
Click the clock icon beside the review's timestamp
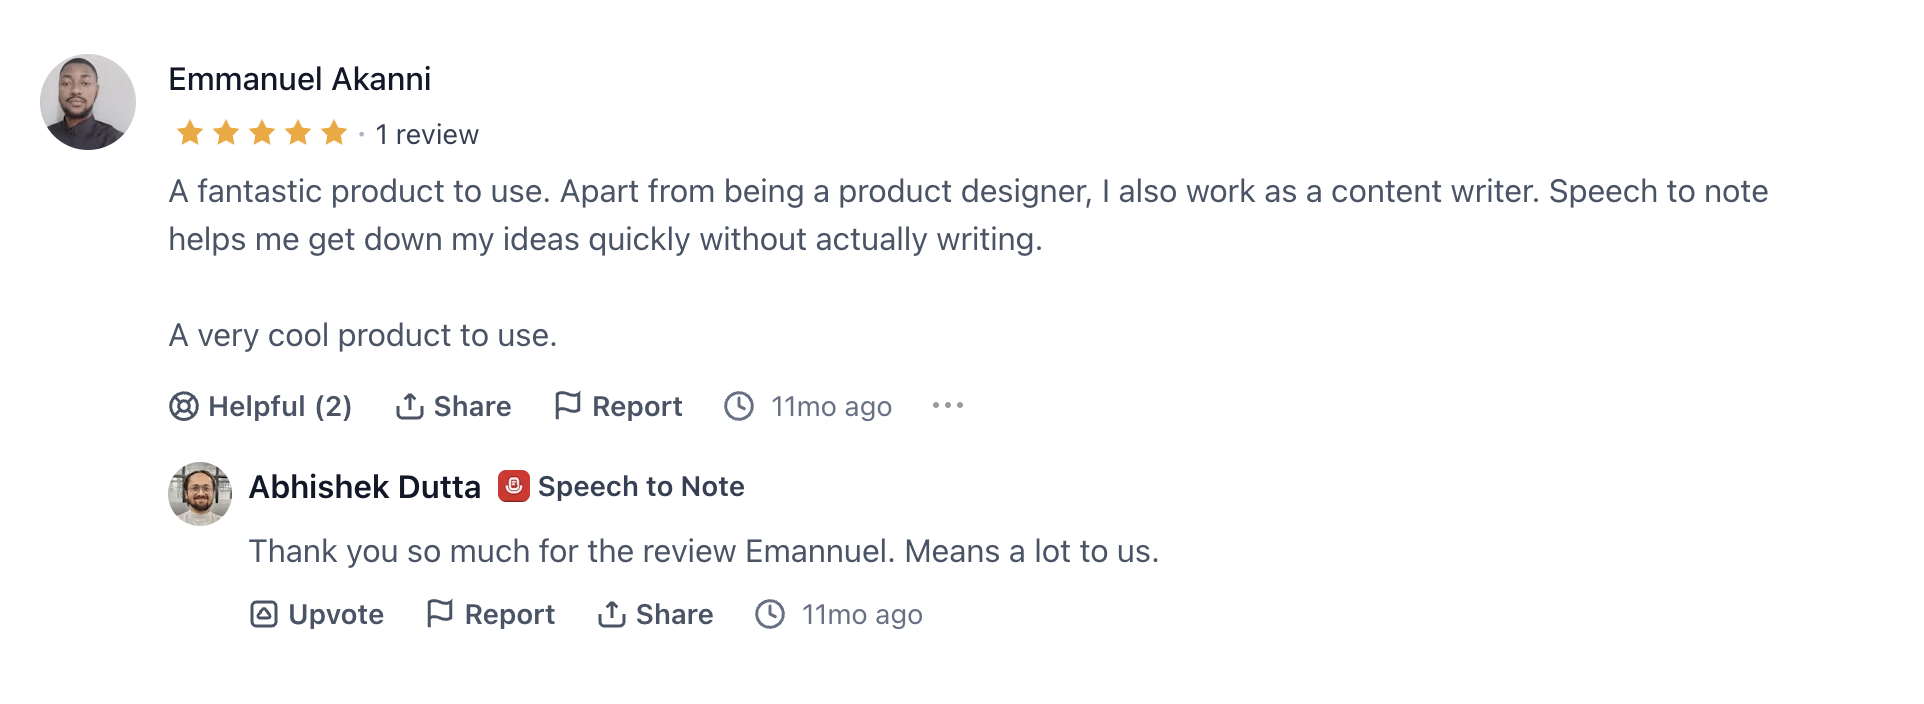pyautogui.click(x=739, y=406)
